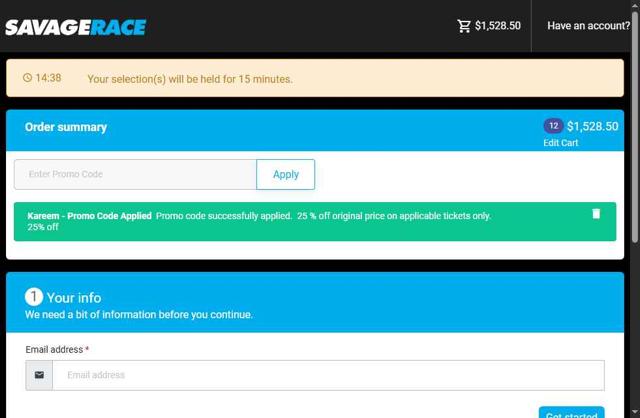640x418 pixels.
Task: Click 'We need a bit of information' text
Action: (x=139, y=315)
